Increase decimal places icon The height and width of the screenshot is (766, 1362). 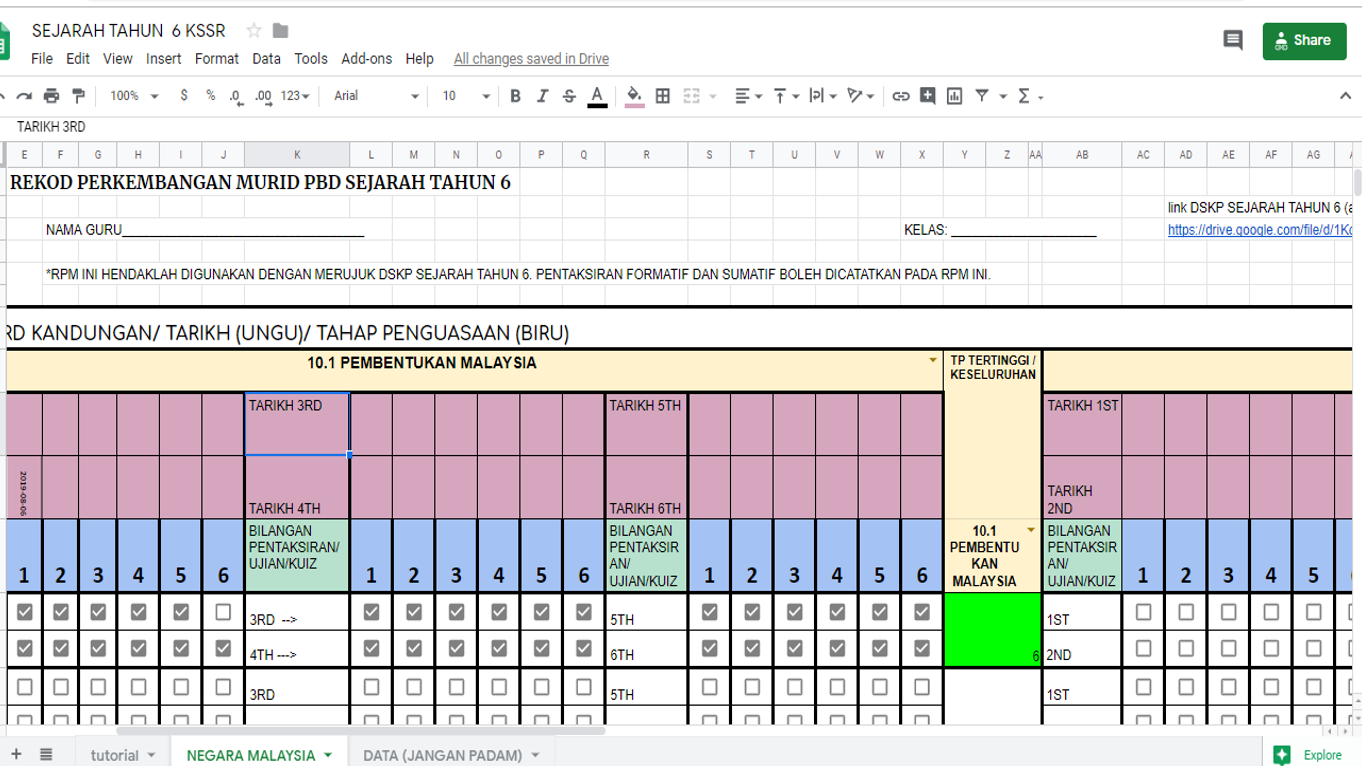pos(263,96)
